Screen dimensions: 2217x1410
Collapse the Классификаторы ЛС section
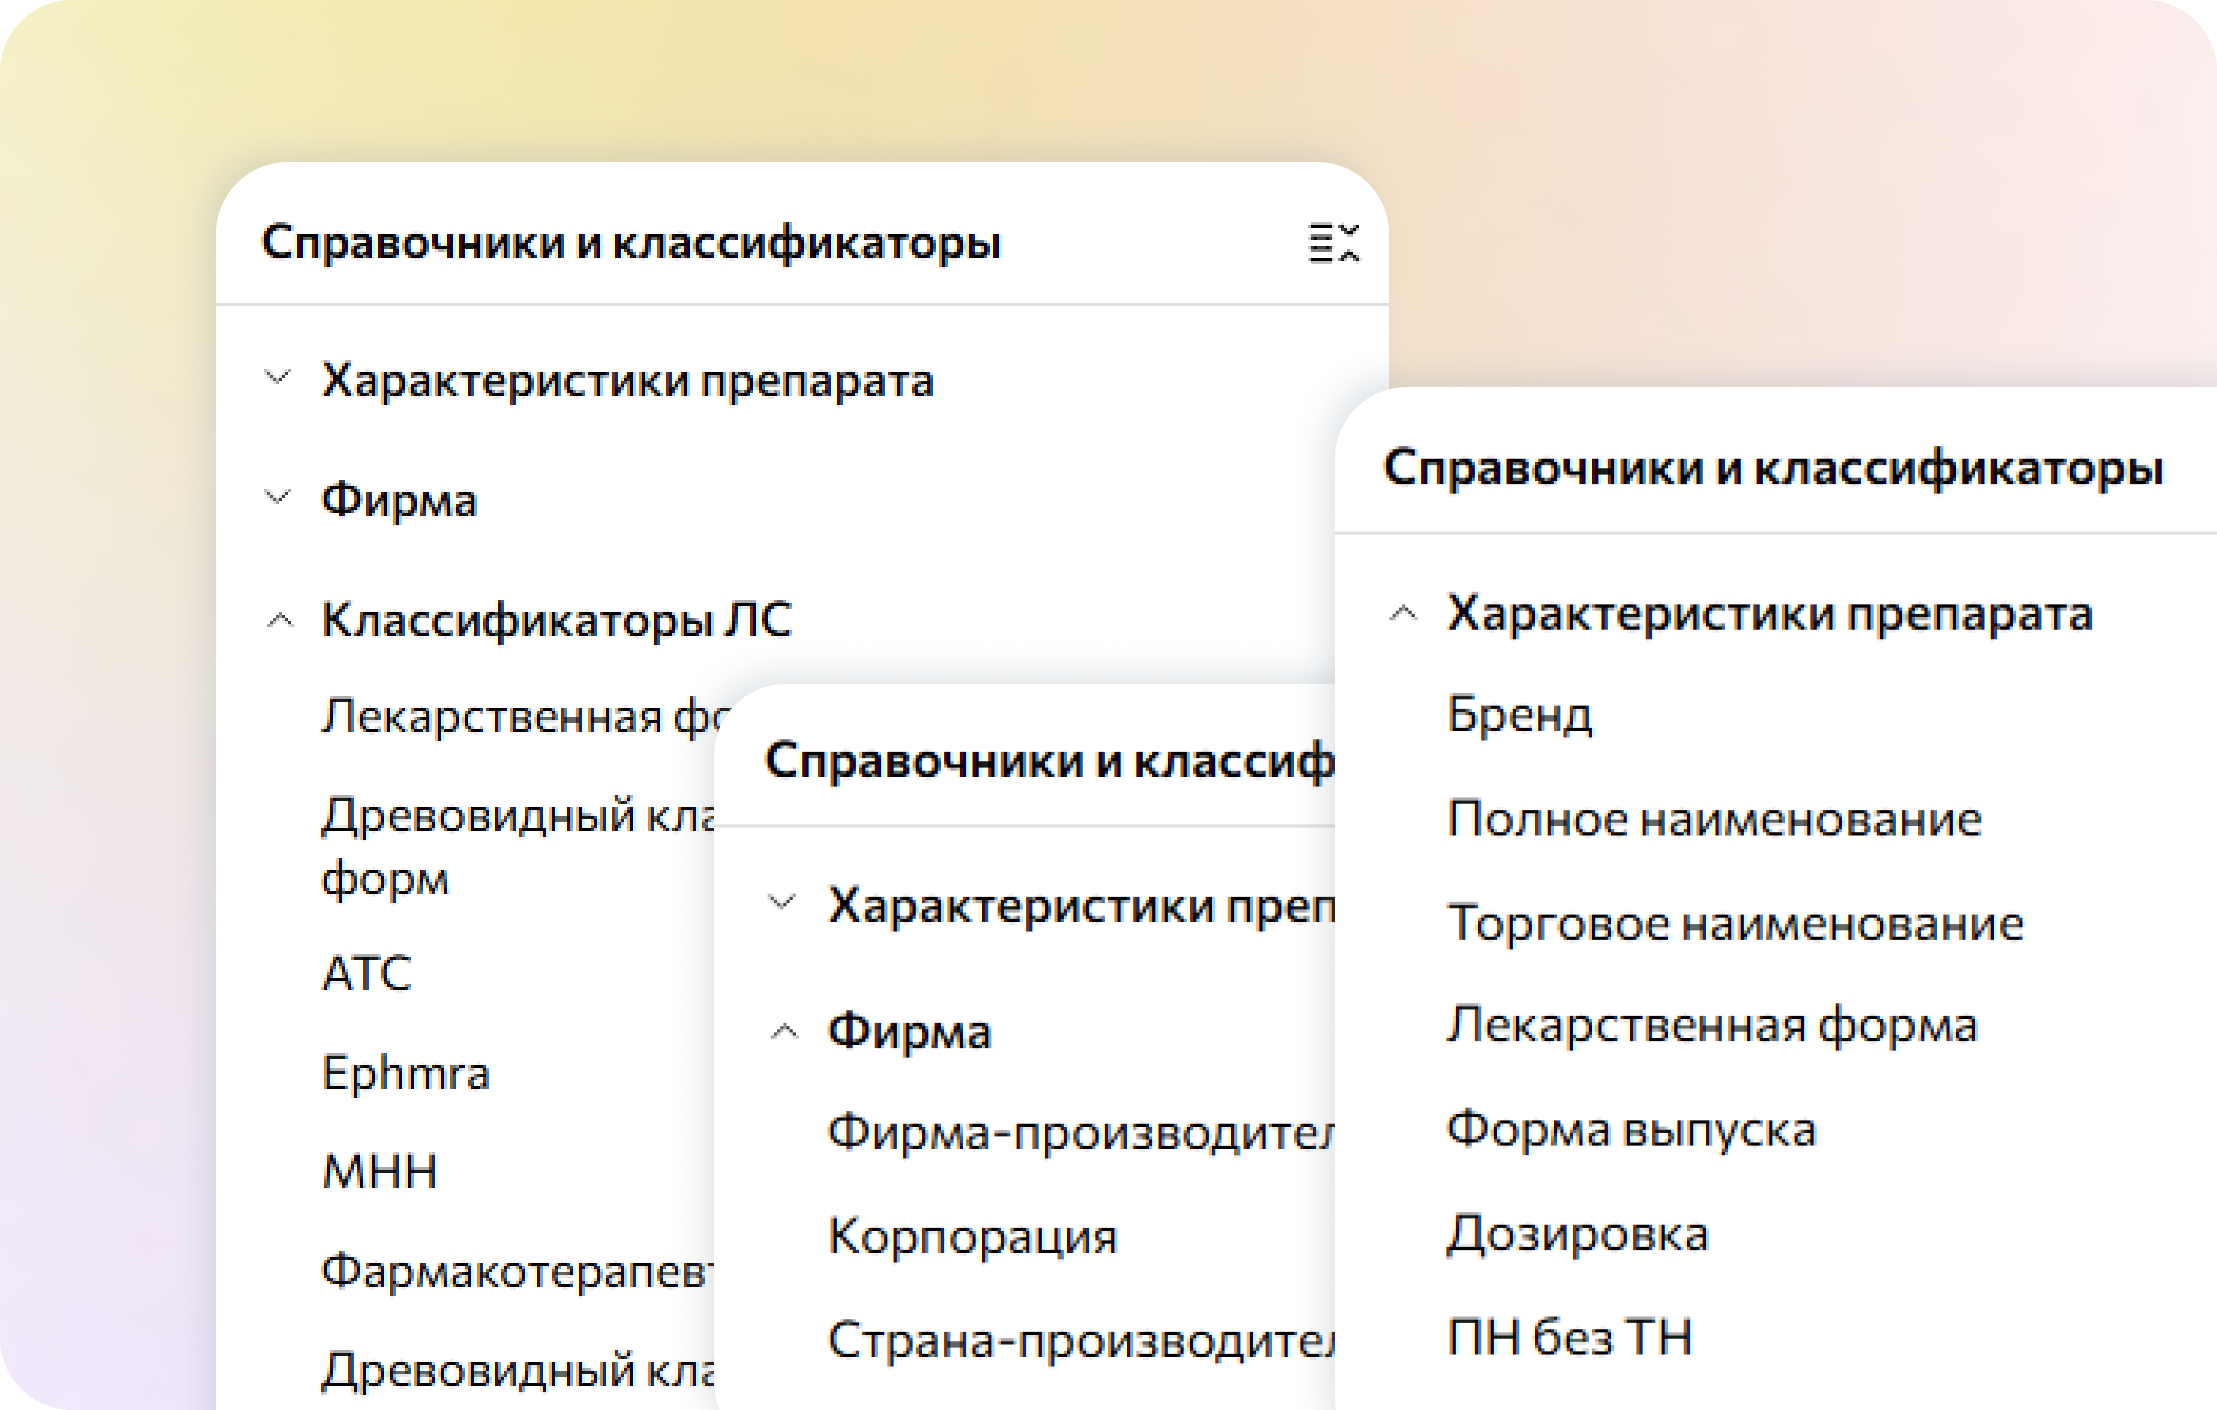277,621
